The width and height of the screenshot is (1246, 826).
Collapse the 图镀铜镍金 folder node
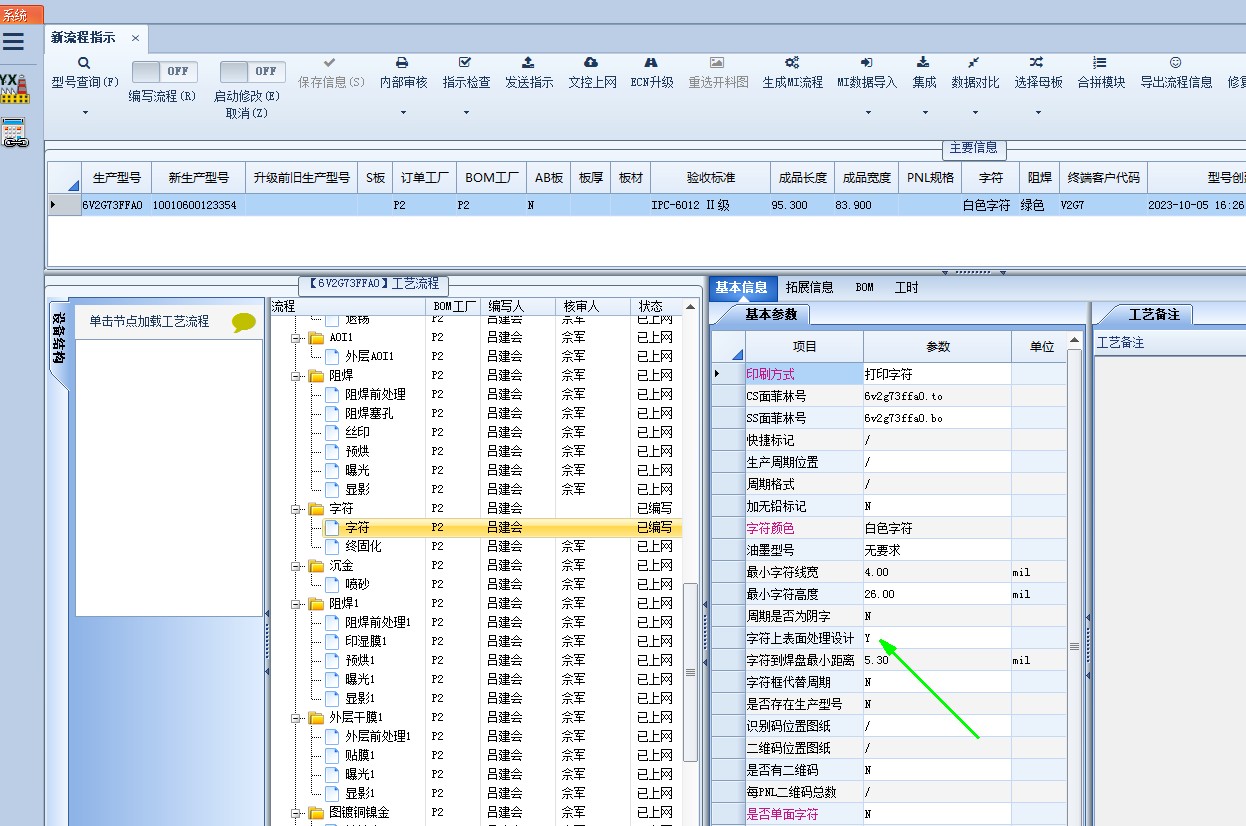pyautogui.click(x=296, y=813)
